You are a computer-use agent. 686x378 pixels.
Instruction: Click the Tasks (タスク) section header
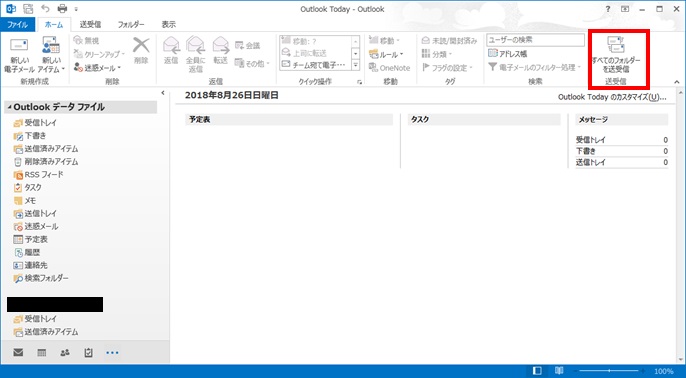coord(484,119)
